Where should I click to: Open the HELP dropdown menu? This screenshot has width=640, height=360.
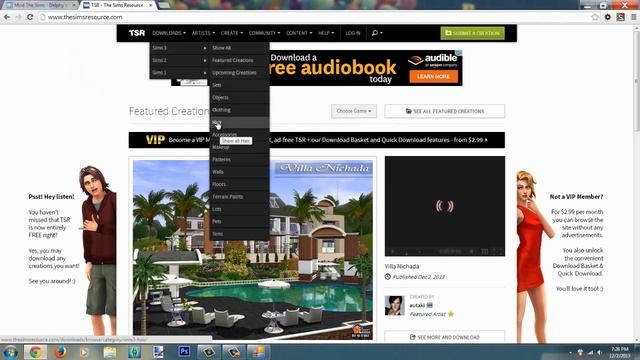[x=326, y=33]
